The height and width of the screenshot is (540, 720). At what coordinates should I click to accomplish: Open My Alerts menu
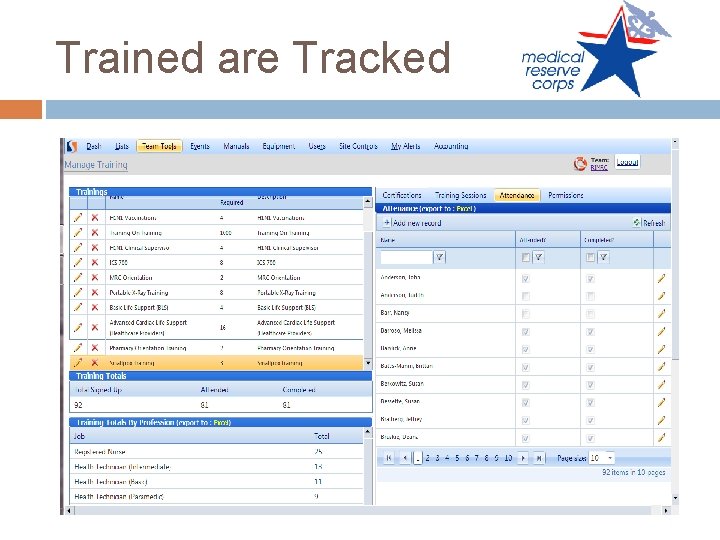405,146
